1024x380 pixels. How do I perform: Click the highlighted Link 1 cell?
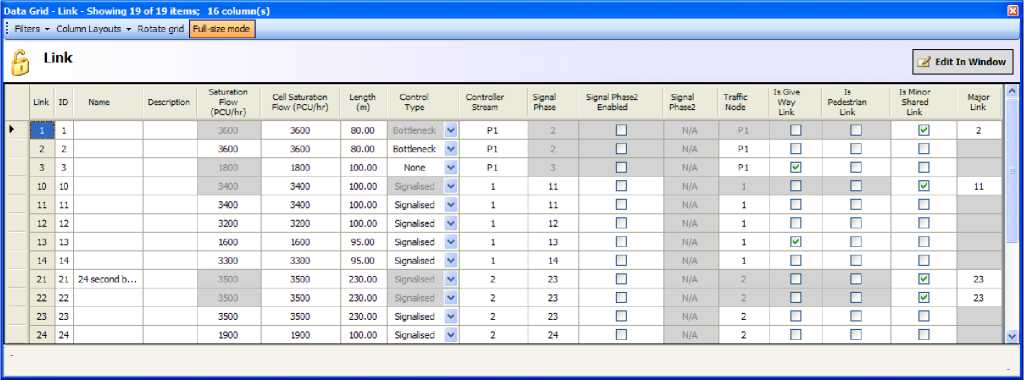click(x=41, y=131)
